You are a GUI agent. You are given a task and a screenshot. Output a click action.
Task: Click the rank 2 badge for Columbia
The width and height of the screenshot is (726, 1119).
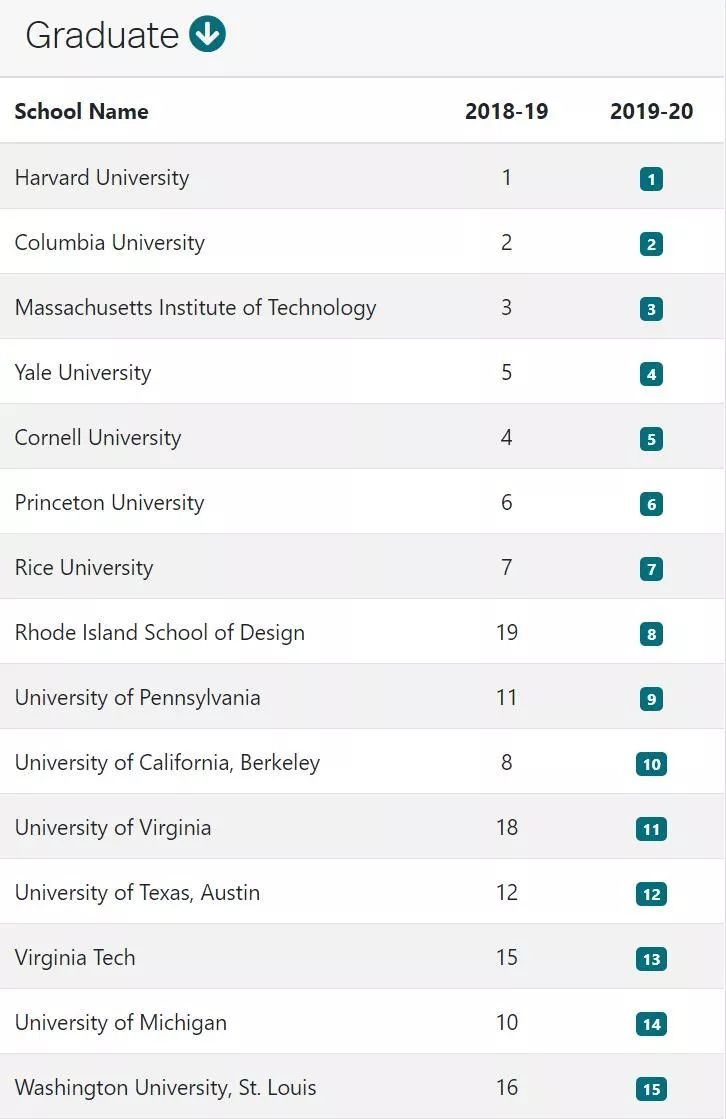point(651,244)
